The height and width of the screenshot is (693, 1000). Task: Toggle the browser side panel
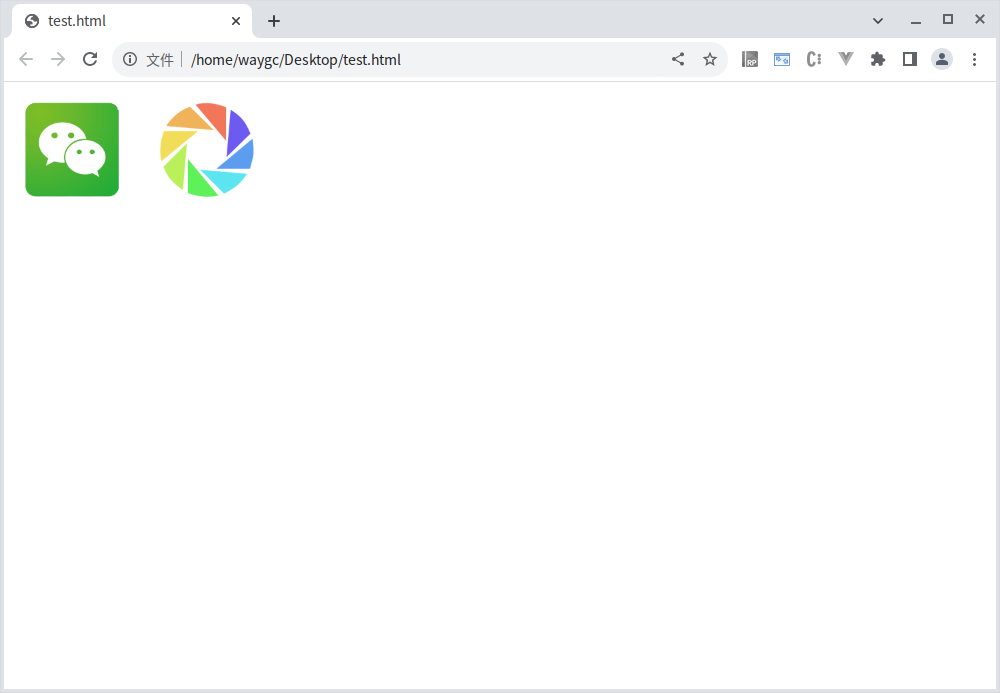[909, 59]
